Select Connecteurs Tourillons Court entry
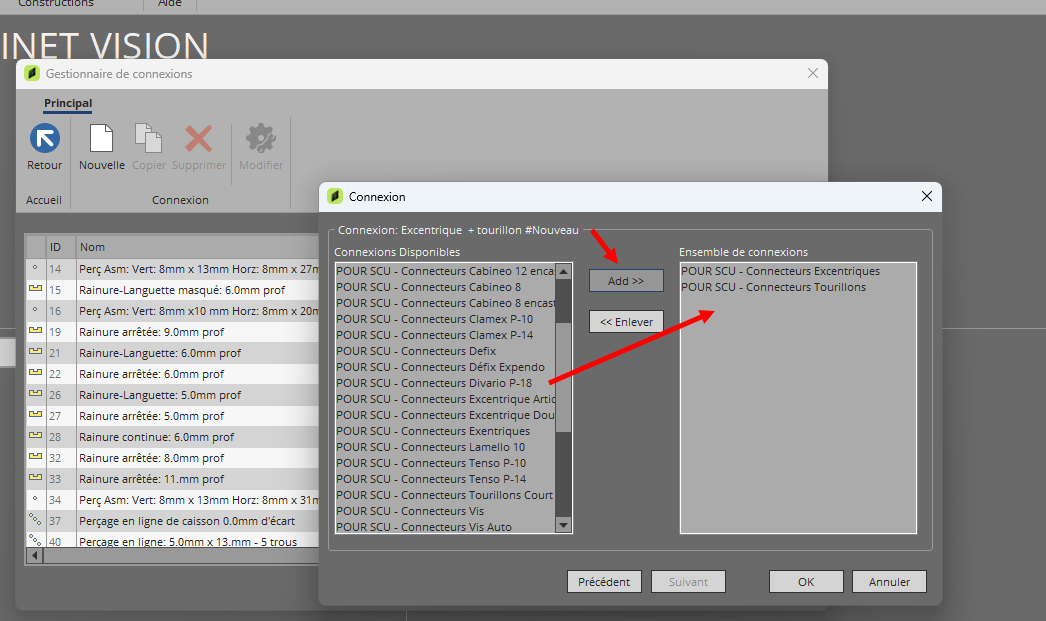Viewport: 1046px width, 621px height. [x=446, y=495]
